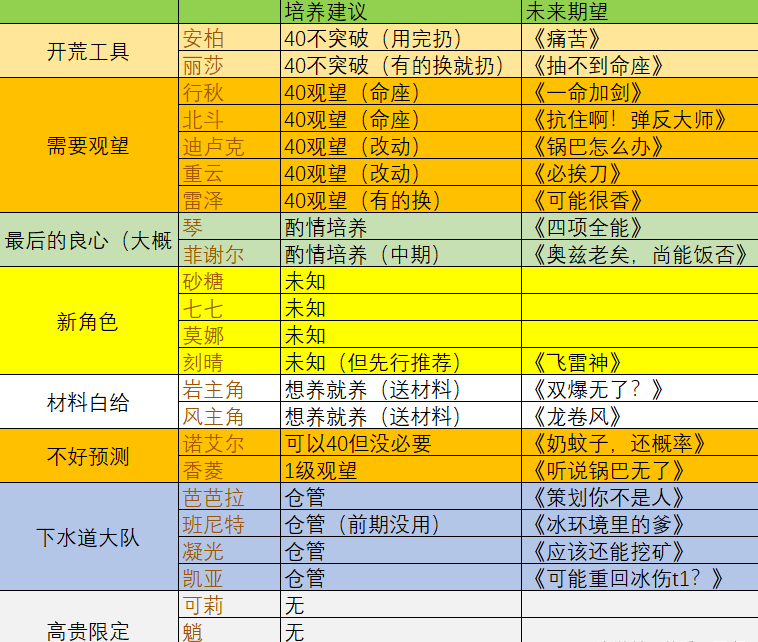Select the cell 《奶蚊子，还概率》
The height and width of the screenshot is (642, 758).
(640, 442)
